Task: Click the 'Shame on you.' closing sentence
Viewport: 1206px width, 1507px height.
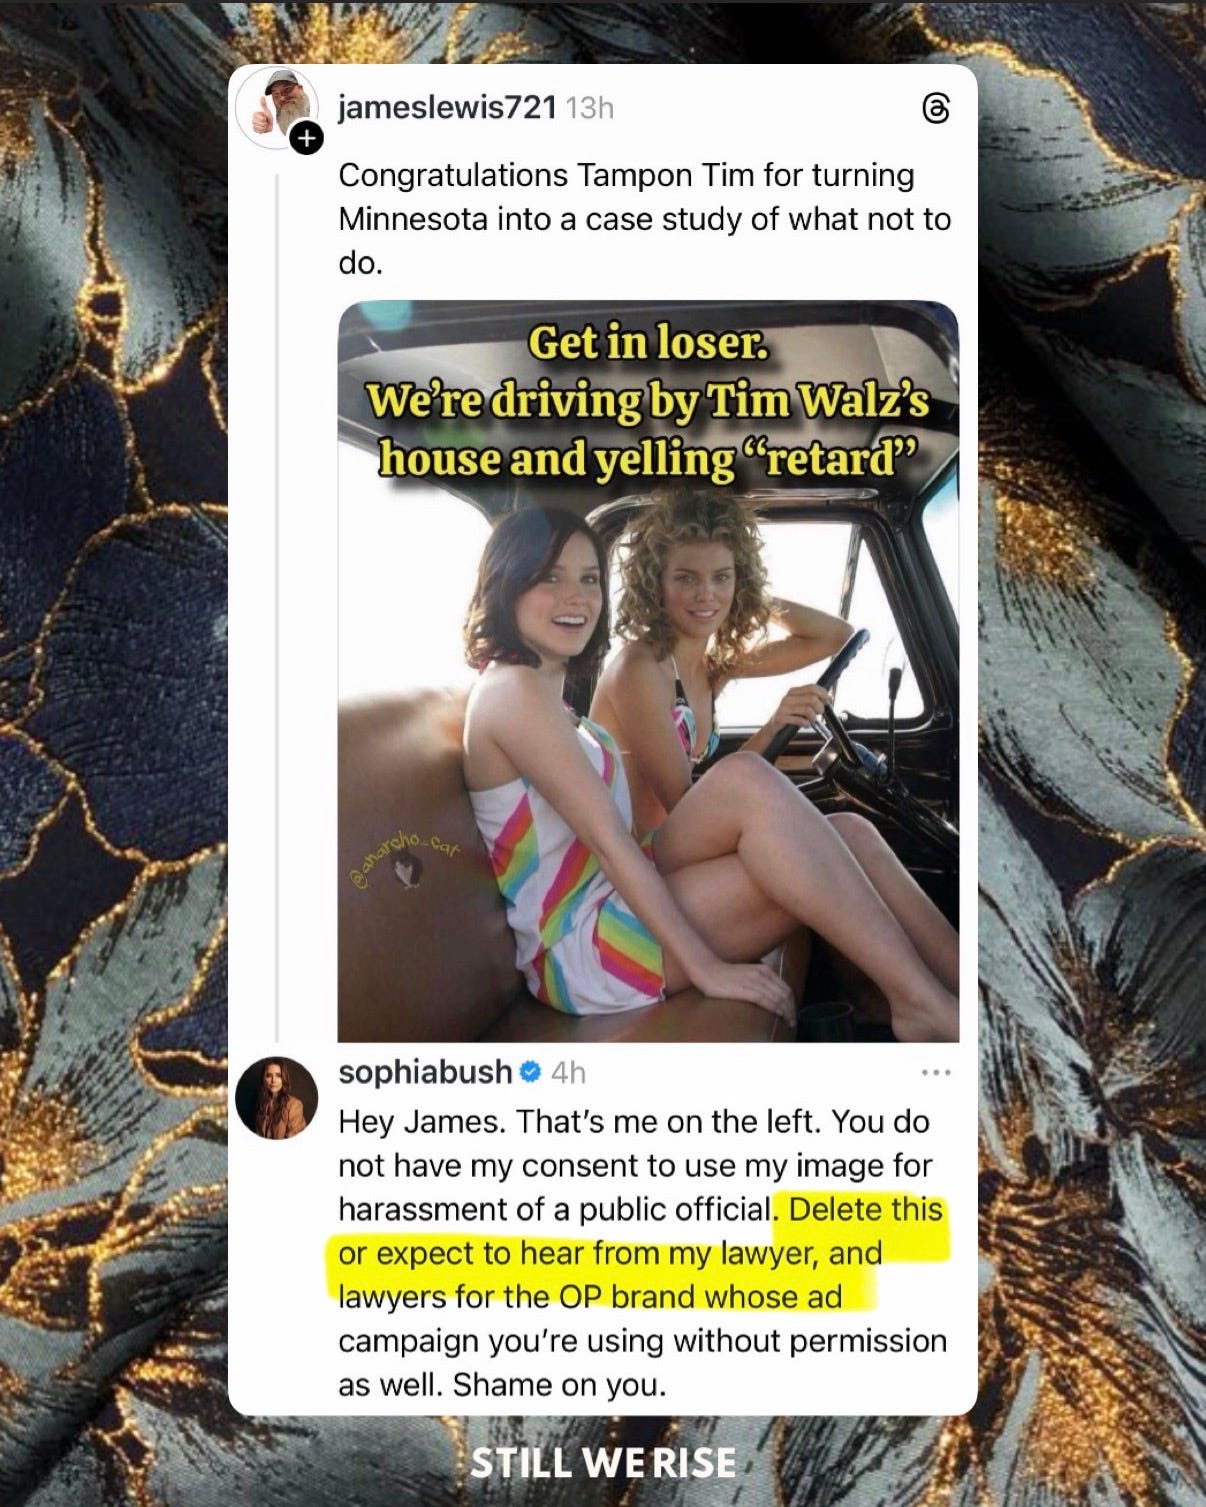Action: tap(558, 1385)
